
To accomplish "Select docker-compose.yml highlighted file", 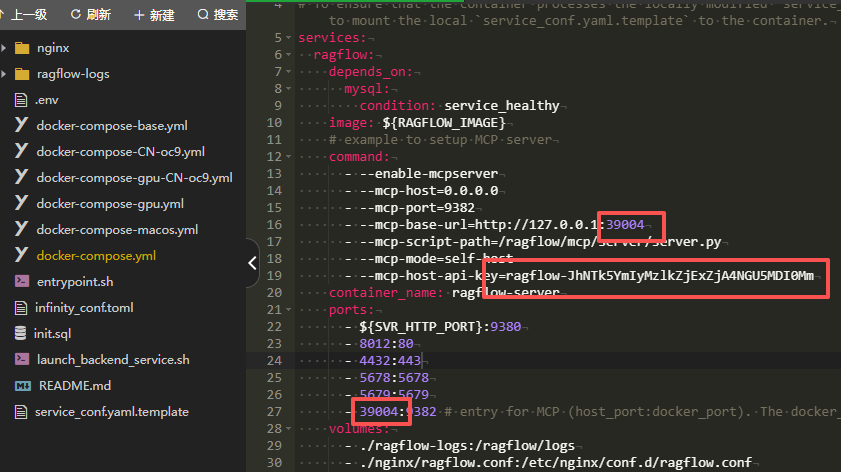I will 96,256.
